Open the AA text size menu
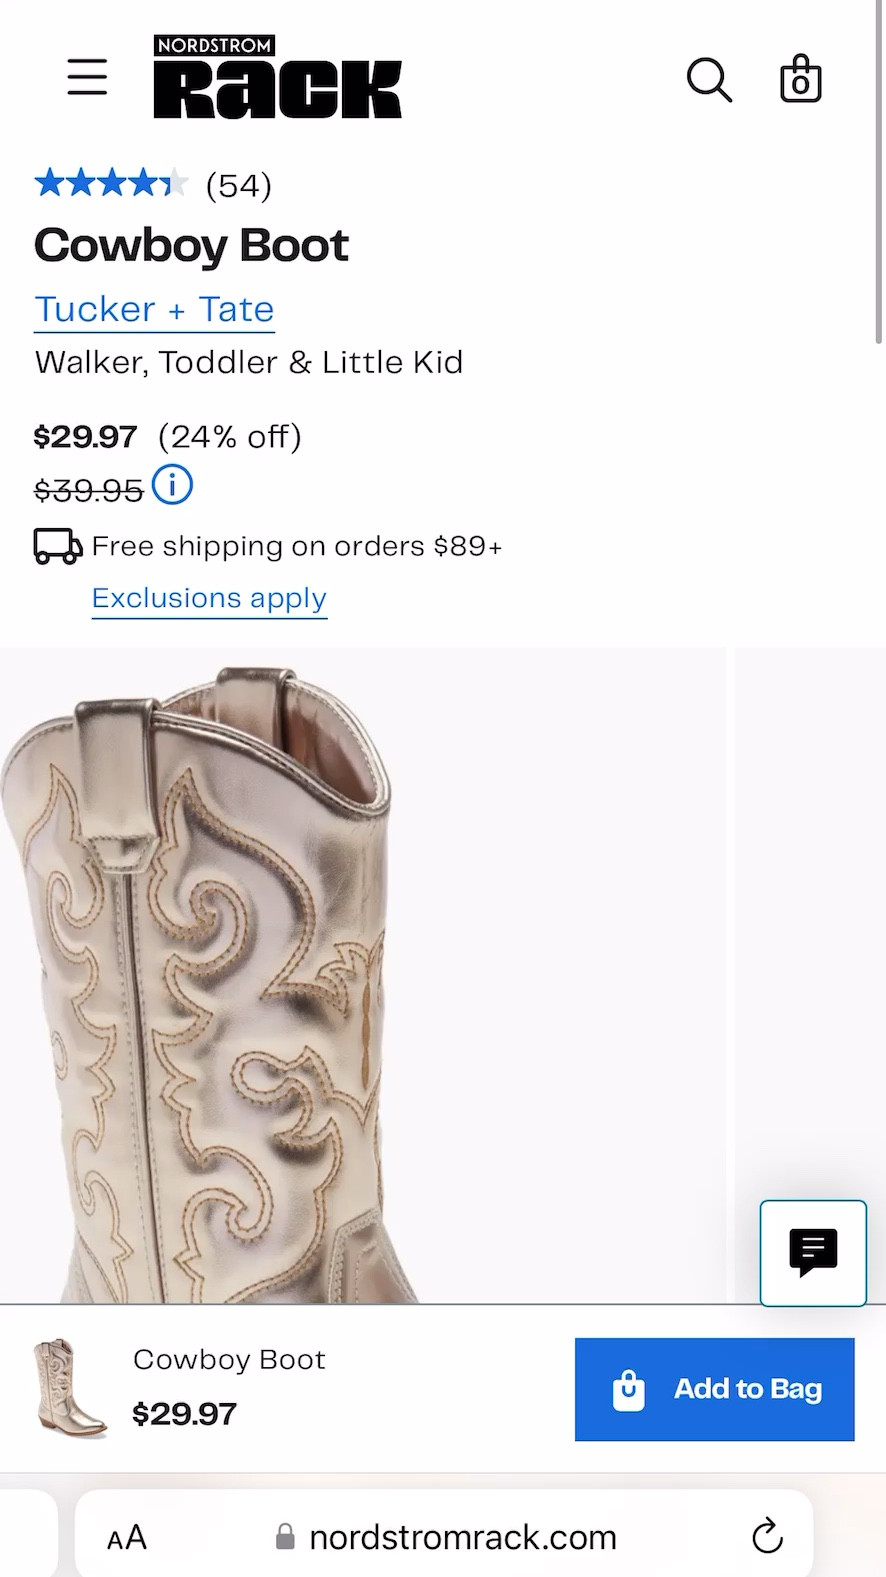The height and width of the screenshot is (1577, 886). point(126,1536)
